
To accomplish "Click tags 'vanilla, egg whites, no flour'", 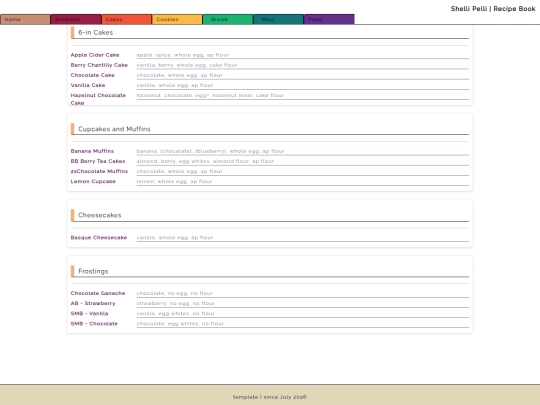I will (176, 313).
